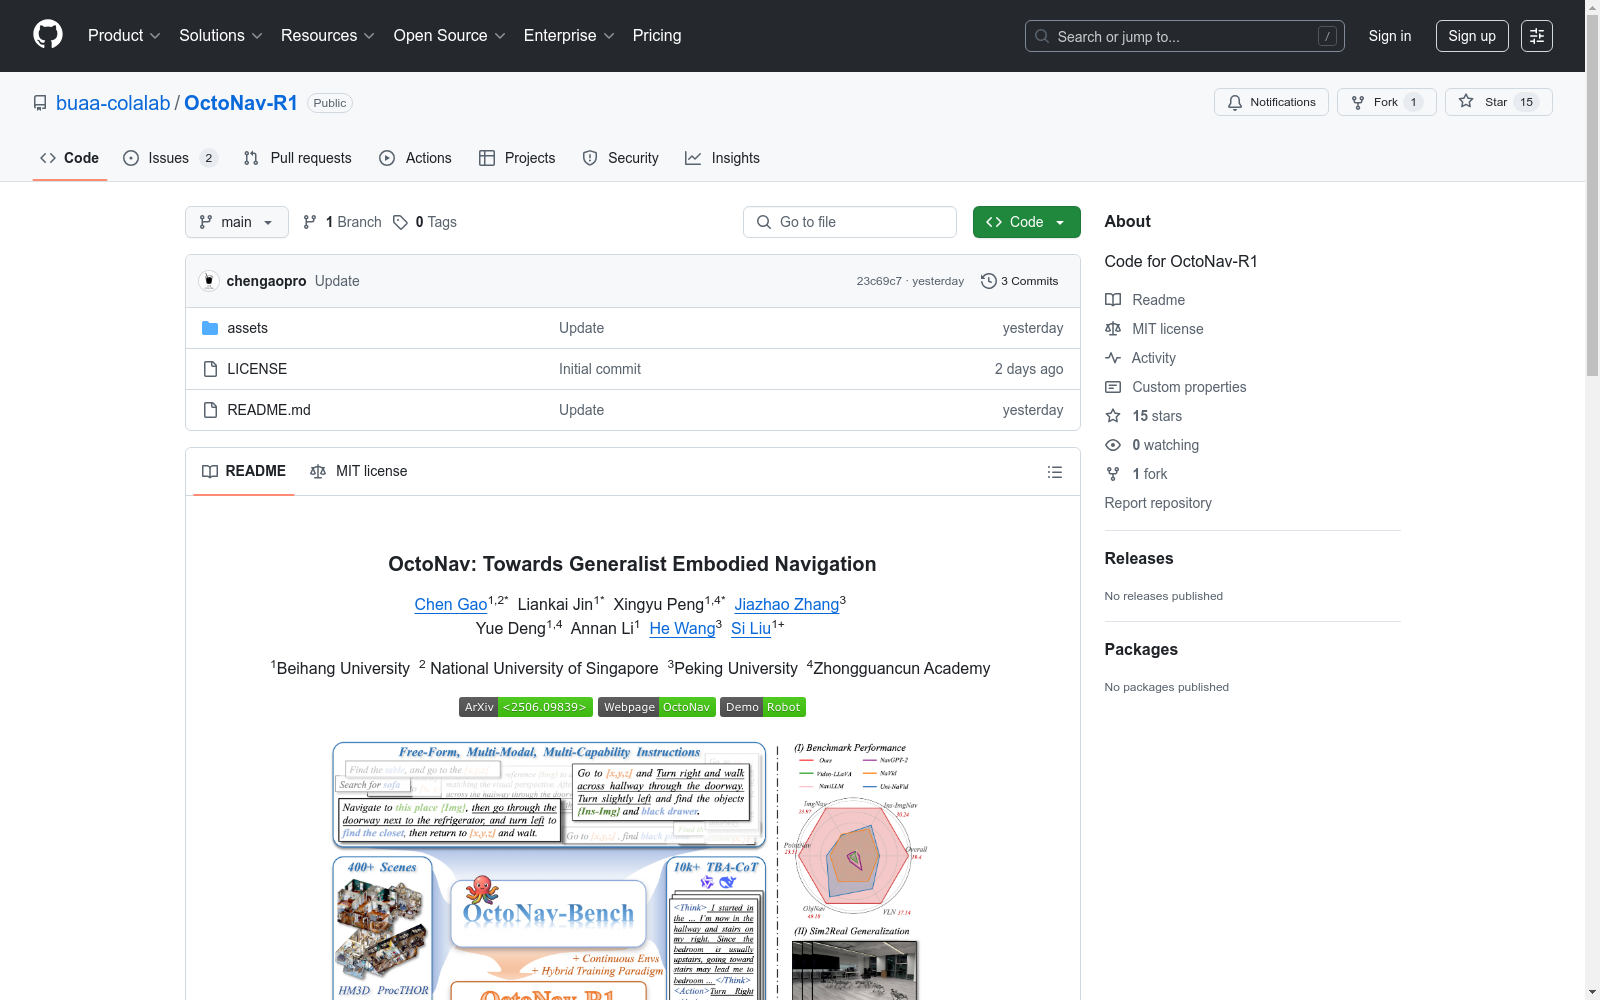This screenshot has height=1000, width=1600.
Task: Open the main branch selector dropdown
Action: pos(237,222)
